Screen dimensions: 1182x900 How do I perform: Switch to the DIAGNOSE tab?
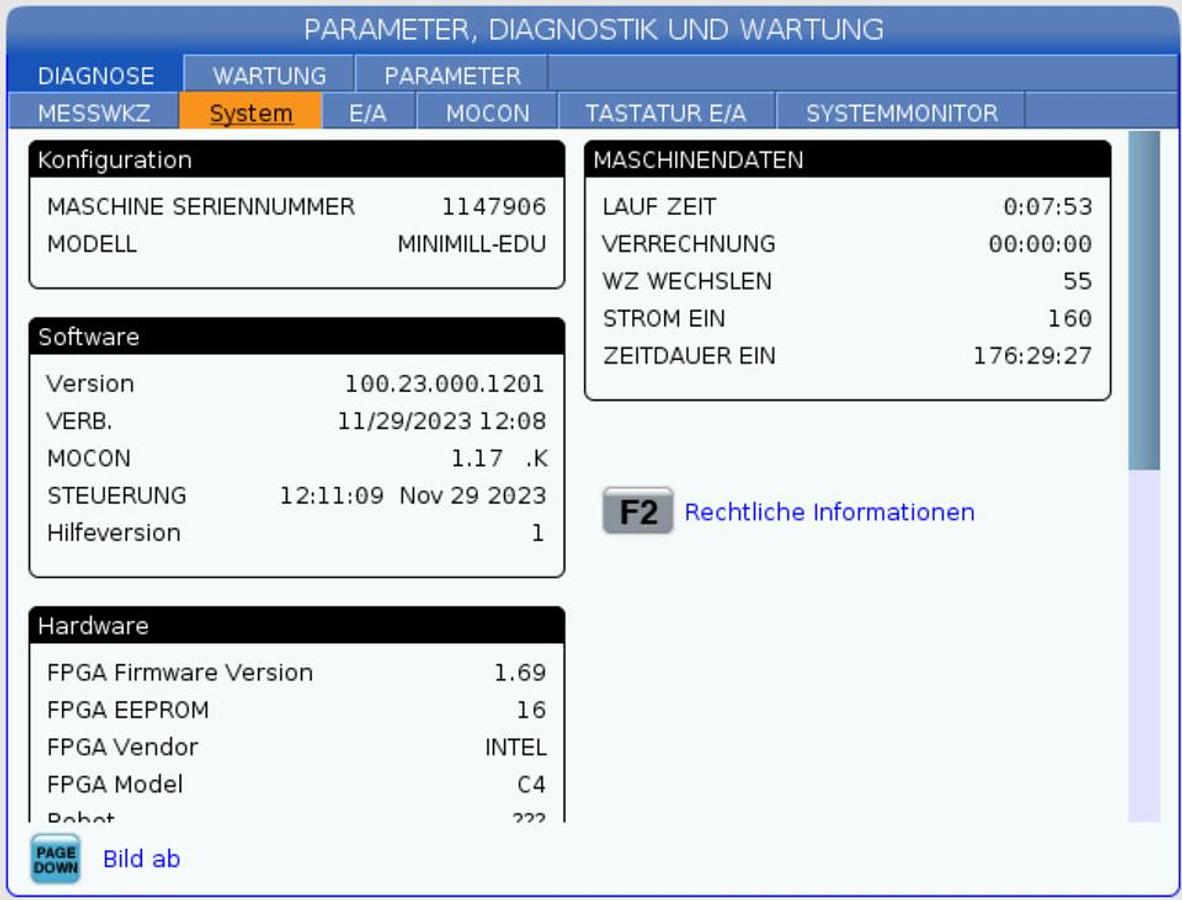pyautogui.click(x=96, y=76)
